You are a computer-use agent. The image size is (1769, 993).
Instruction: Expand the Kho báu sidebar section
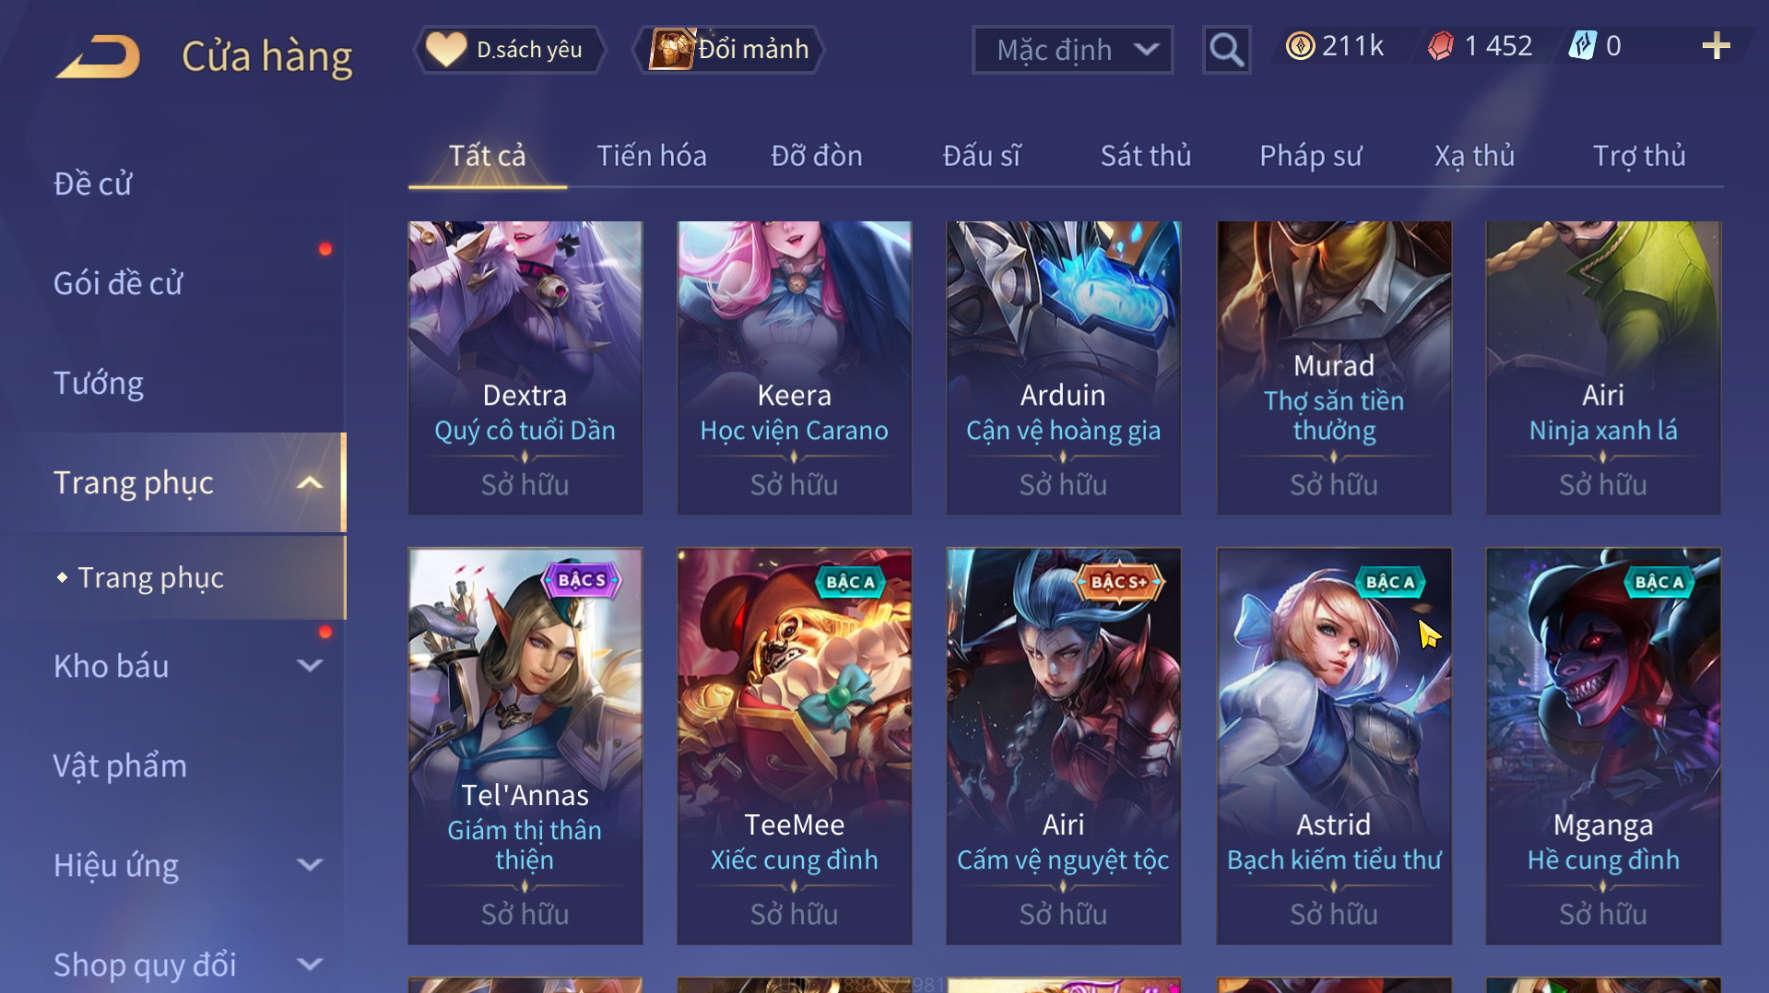pos(310,666)
